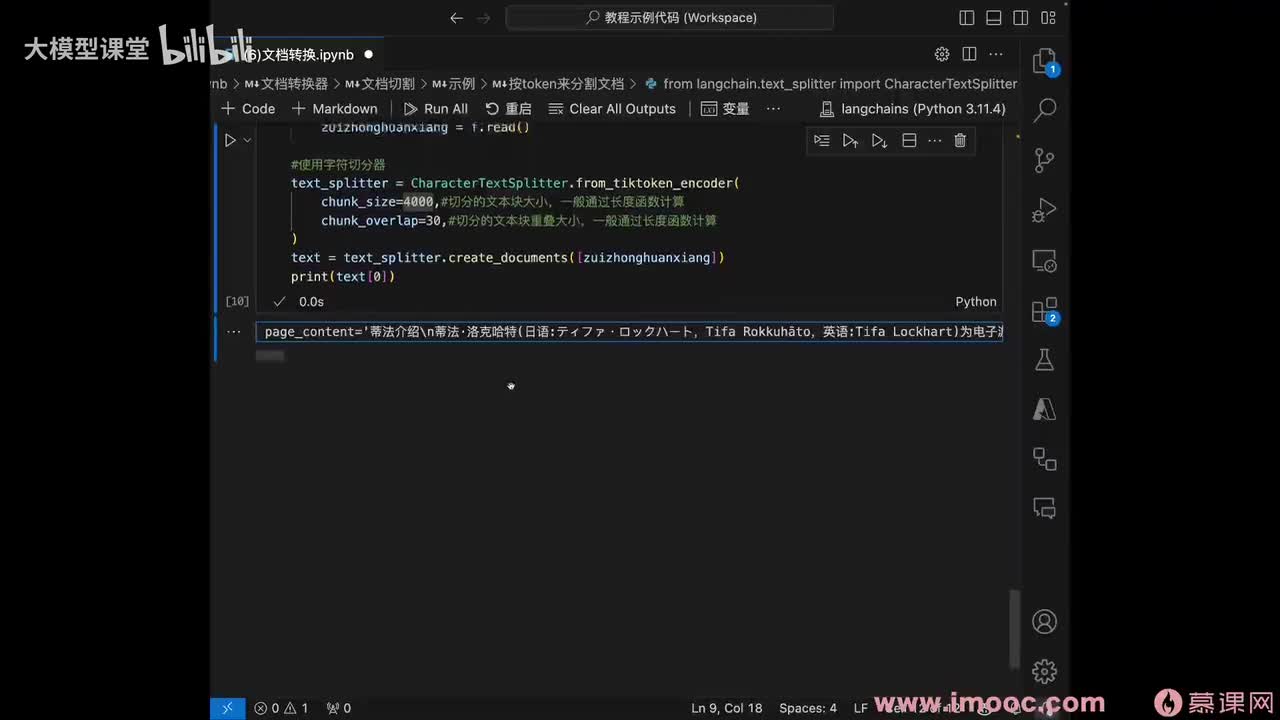Select the 文档转换.ipynb editor tab

(x=298, y=54)
